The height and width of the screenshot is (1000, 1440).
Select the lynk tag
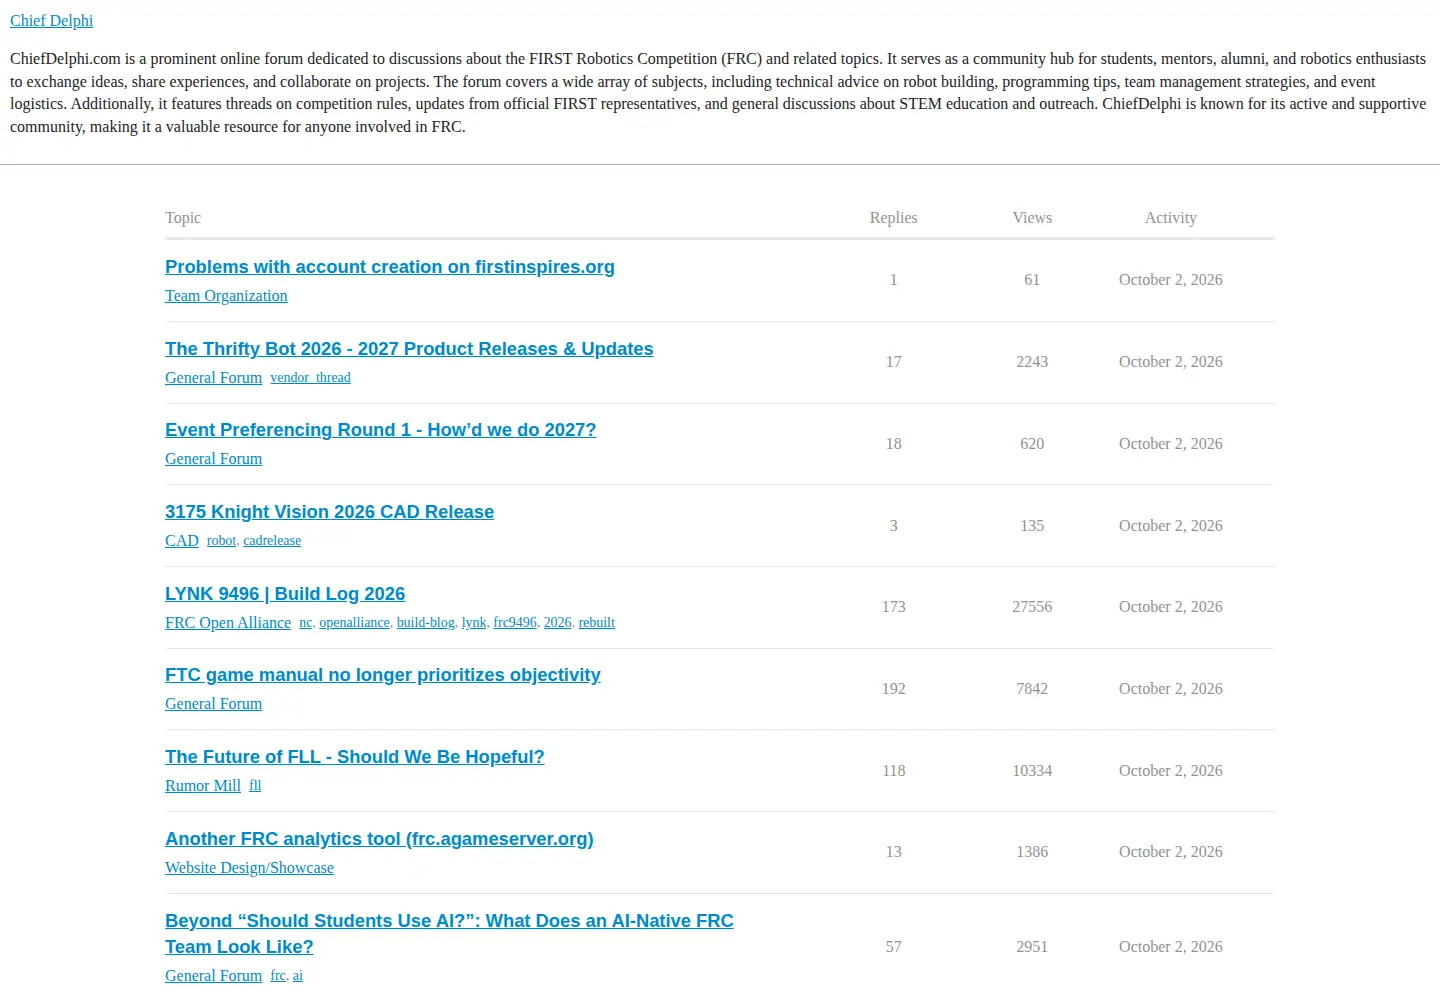pyautogui.click(x=474, y=623)
